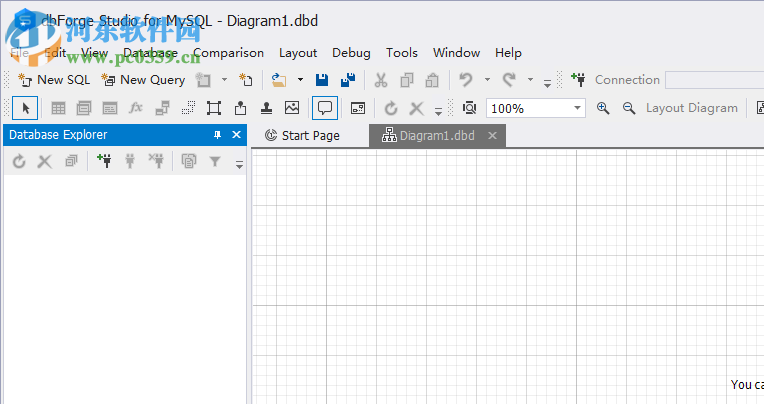Select the New Note tool
Image resolution: width=764 pixels, height=404 pixels.
coord(240,108)
